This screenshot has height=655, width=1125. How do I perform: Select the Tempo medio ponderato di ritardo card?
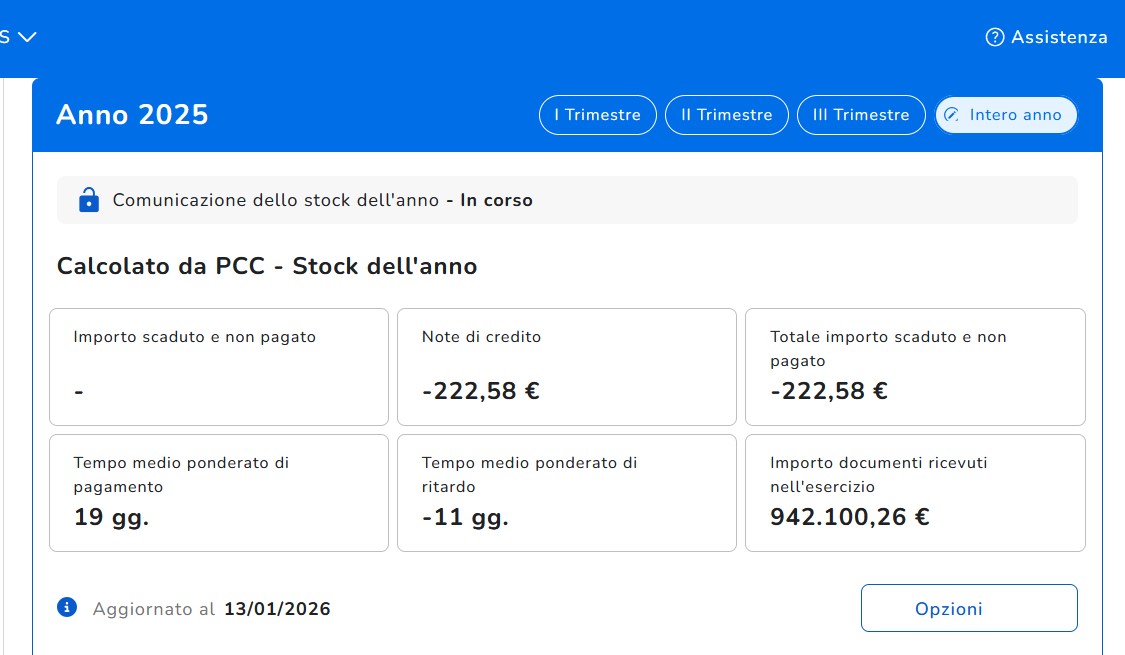[566, 492]
